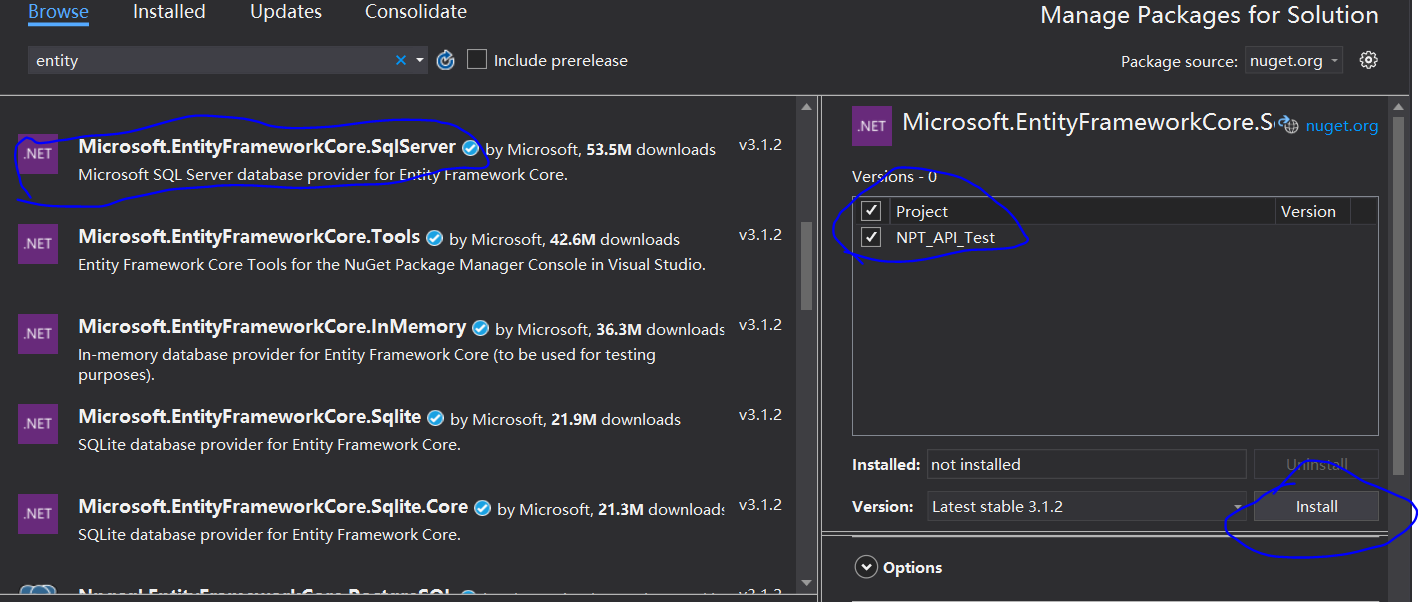
Task: Open the nuget.org link
Action: point(1342,126)
